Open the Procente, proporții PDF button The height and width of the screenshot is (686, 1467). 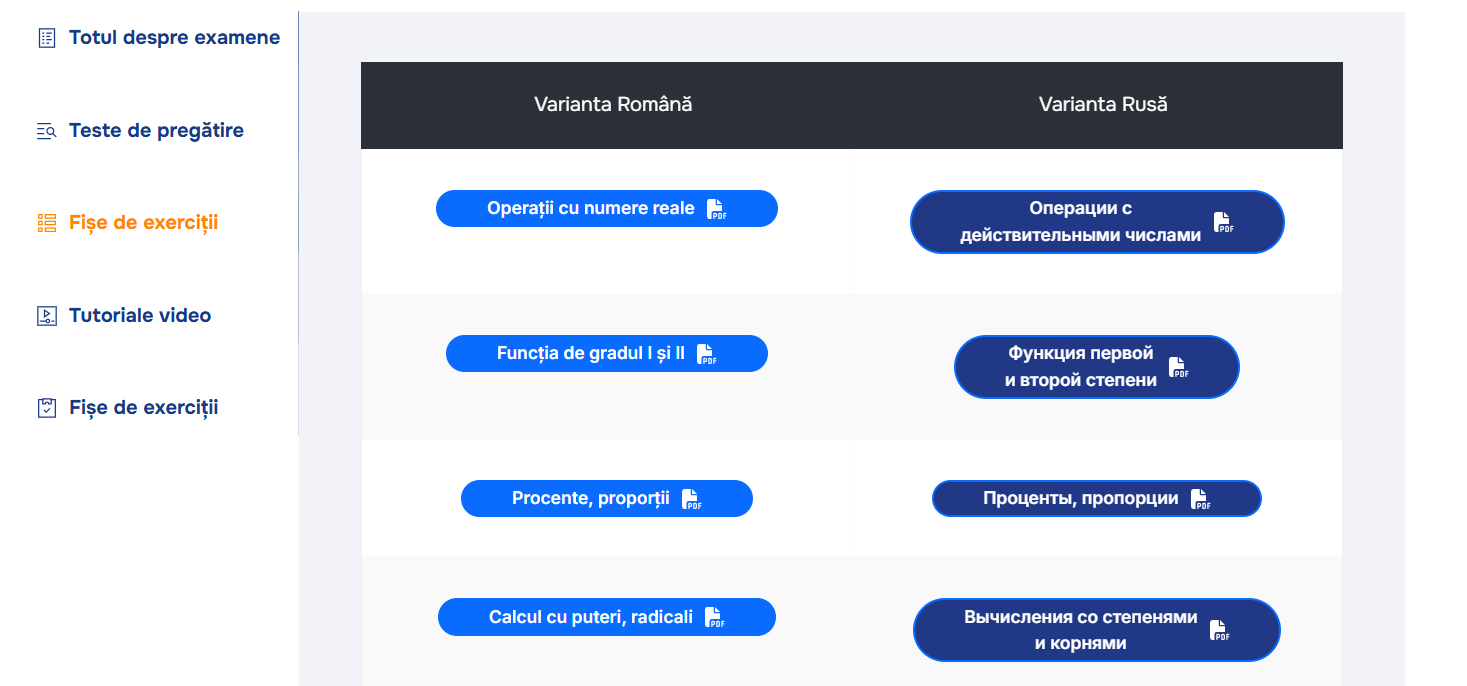point(607,499)
